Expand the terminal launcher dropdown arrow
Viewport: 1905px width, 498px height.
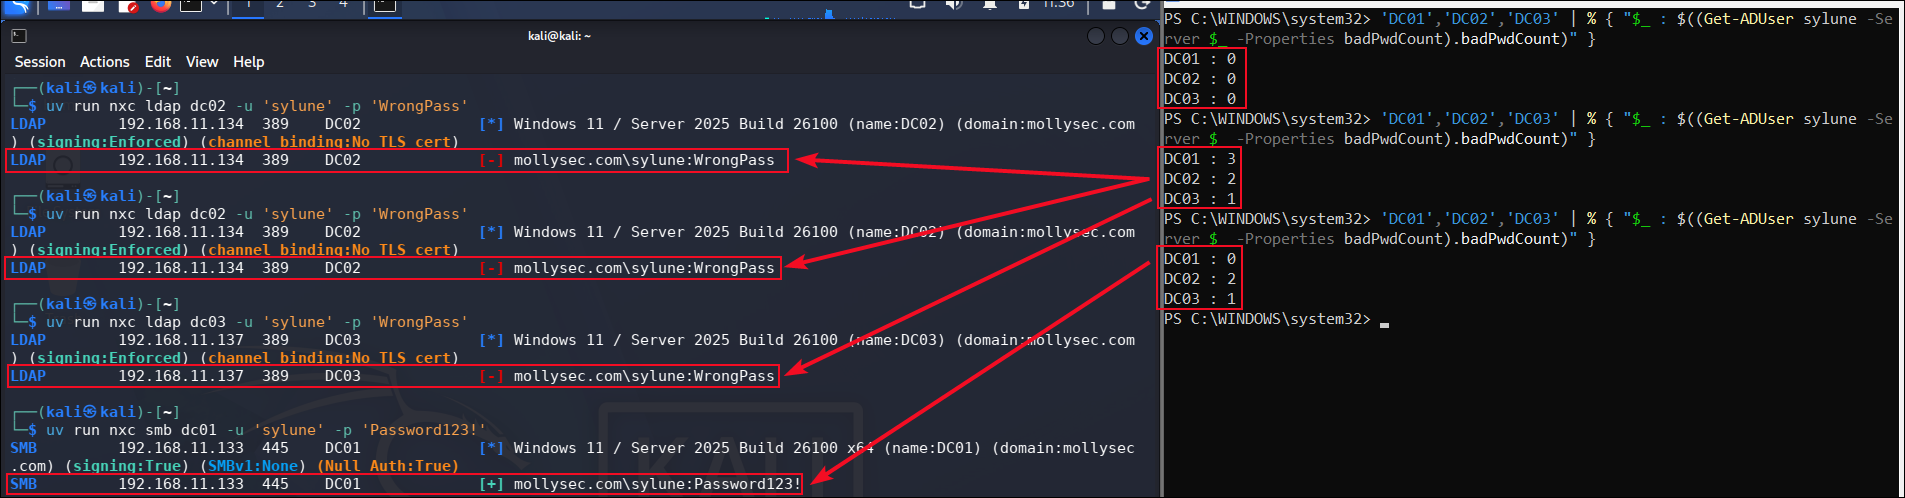point(213,5)
